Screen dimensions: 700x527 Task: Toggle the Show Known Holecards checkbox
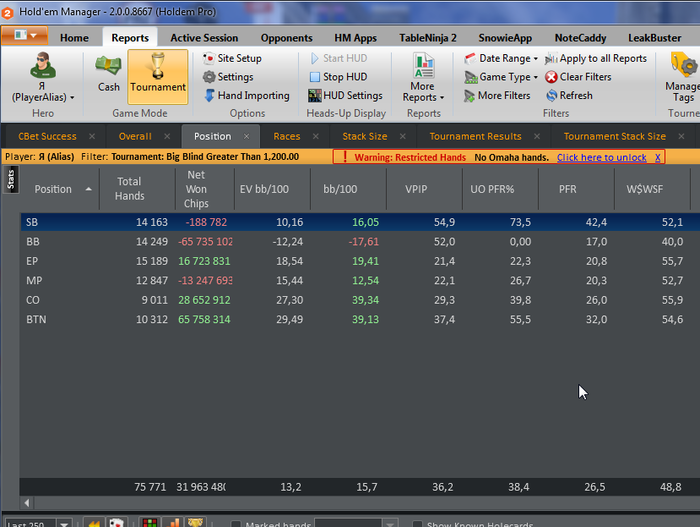click(417, 524)
